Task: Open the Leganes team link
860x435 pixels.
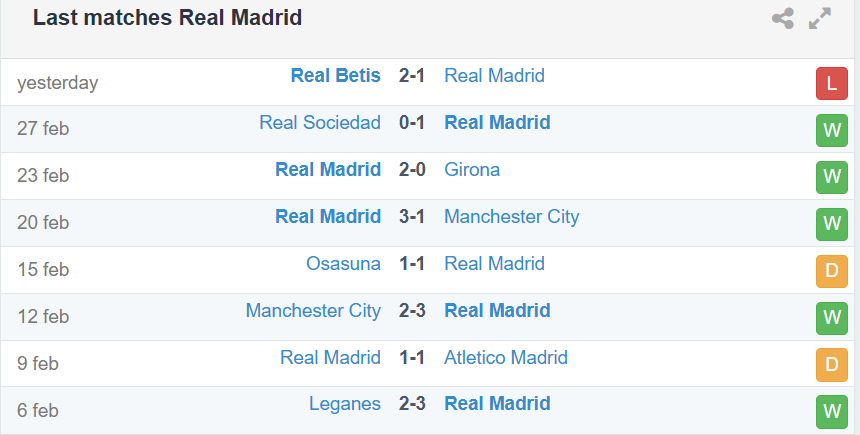Action: point(344,404)
